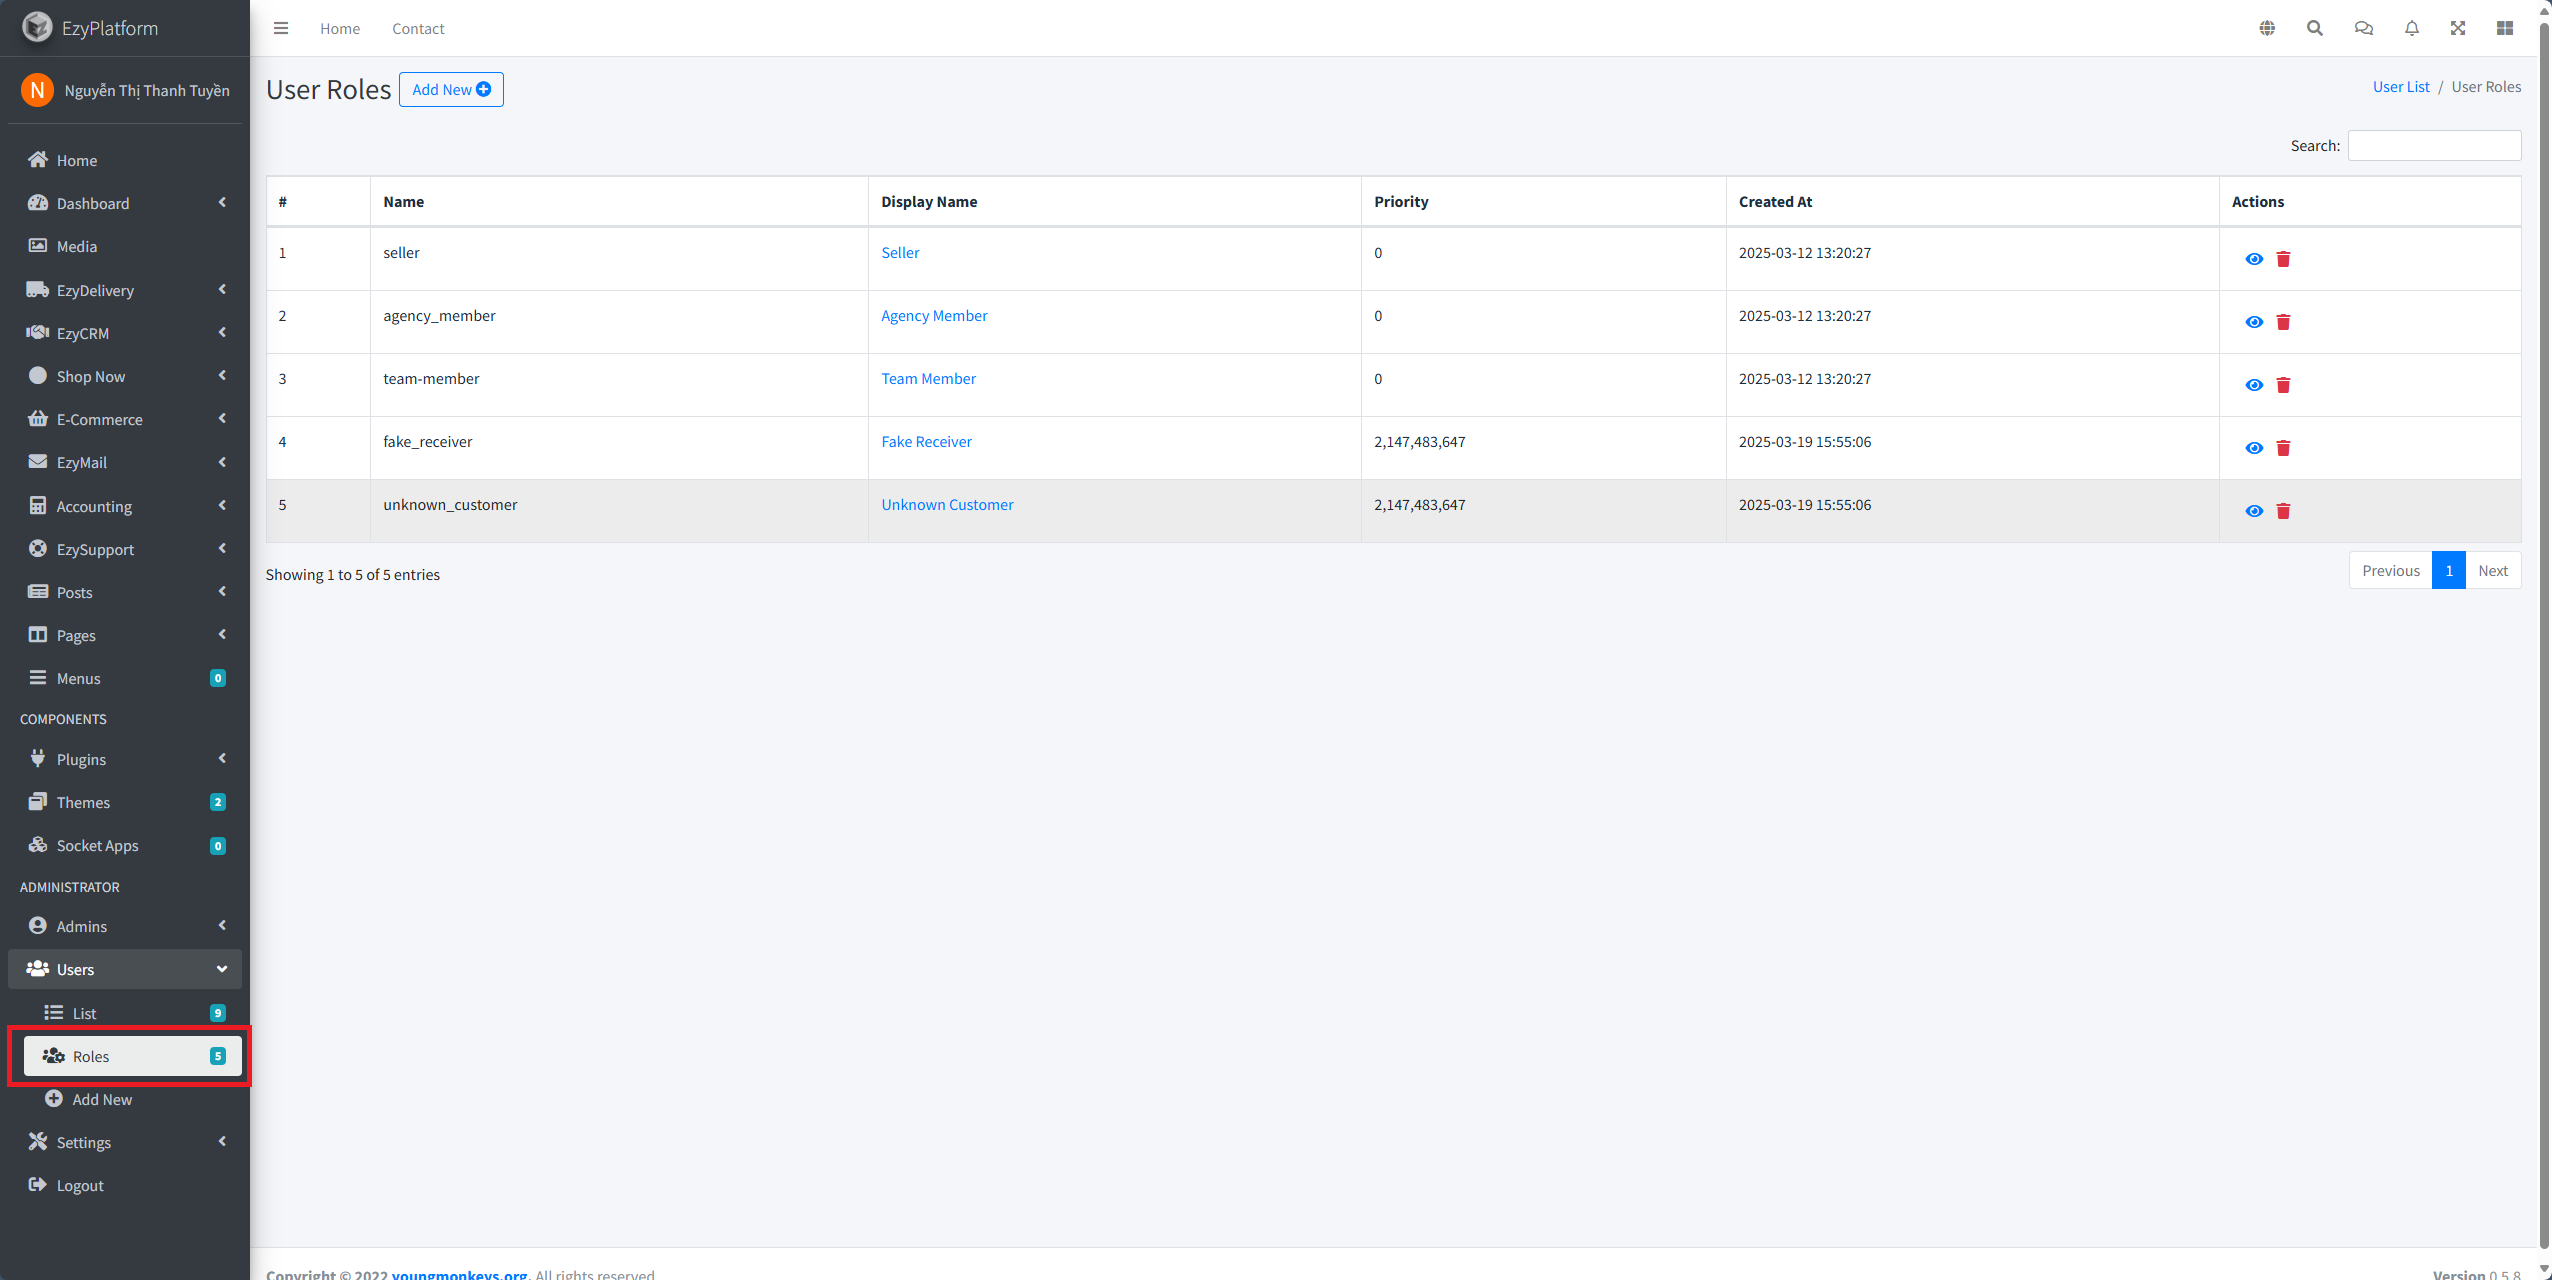The width and height of the screenshot is (2552, 1280).
Task: Click the sidebar Add New plus icon
Action: click(54, 1098)
